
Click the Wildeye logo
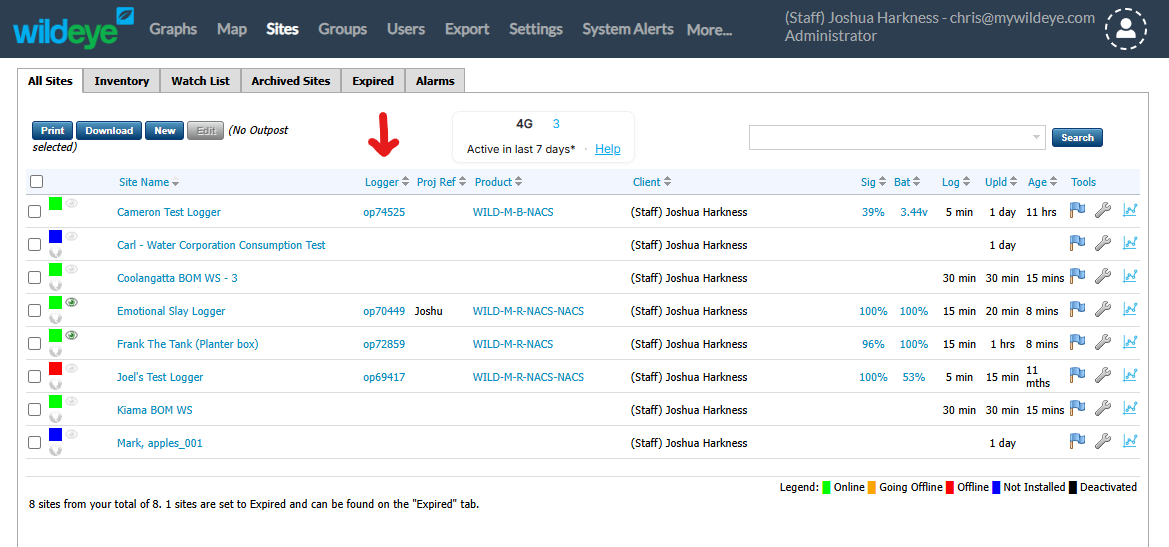click(73, 29)
